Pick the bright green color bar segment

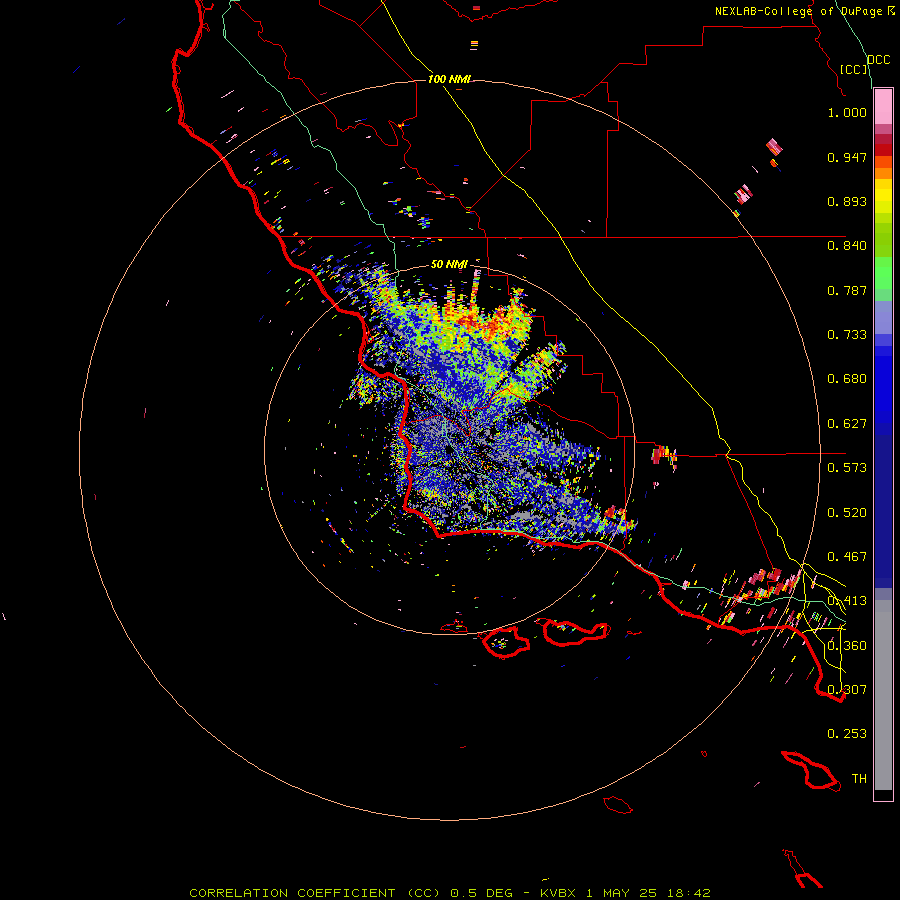[883, 273]
